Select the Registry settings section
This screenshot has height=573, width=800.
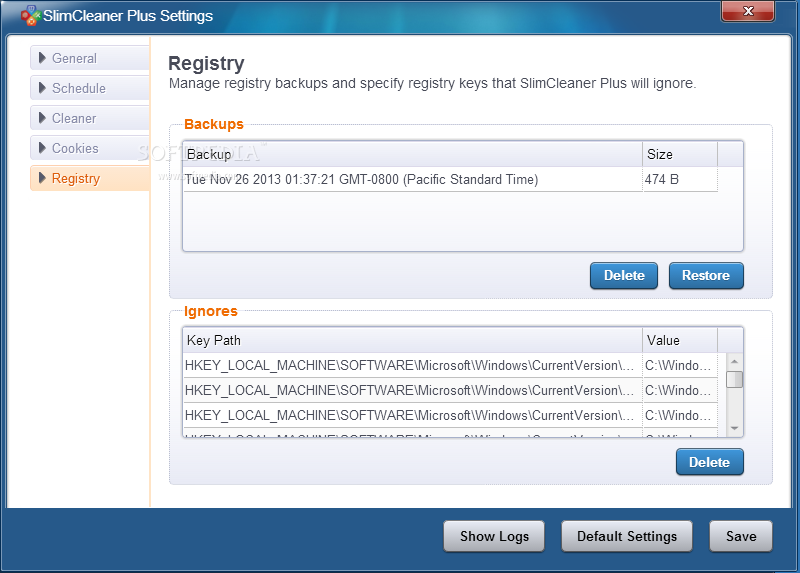tap(90, 178)
